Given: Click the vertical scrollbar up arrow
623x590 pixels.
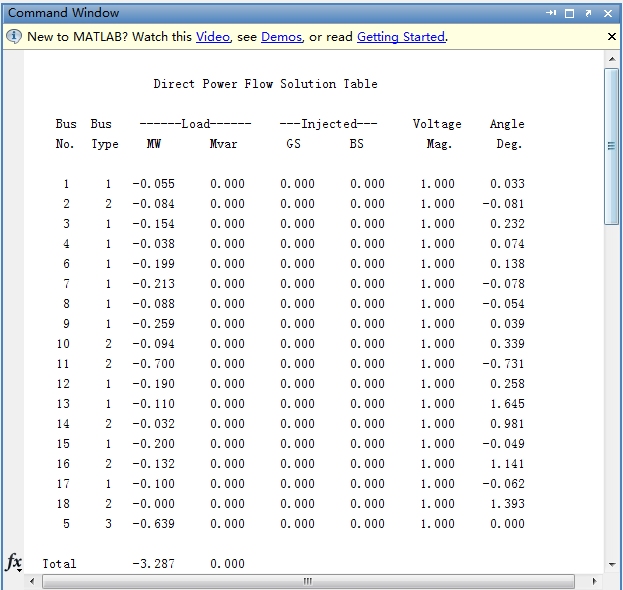Looking at the screenshot, I should coord(612,59).
